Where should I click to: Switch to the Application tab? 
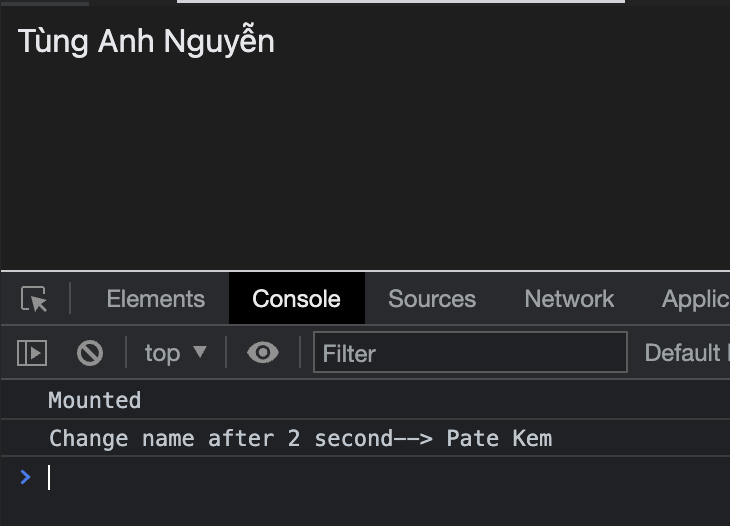pos(695,299)
